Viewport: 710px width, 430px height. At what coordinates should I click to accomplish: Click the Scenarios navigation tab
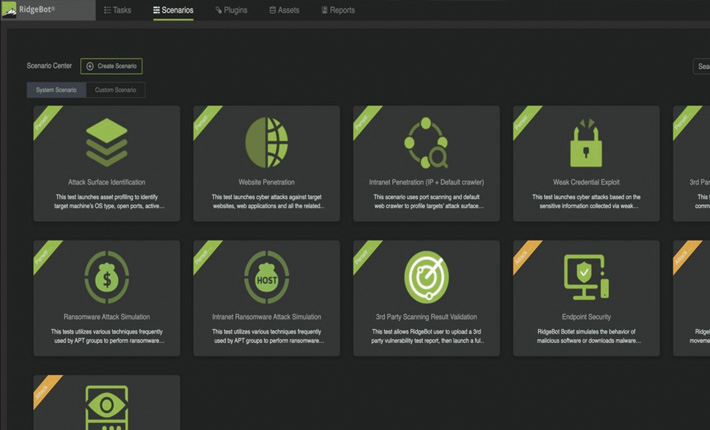pos(172,10)
